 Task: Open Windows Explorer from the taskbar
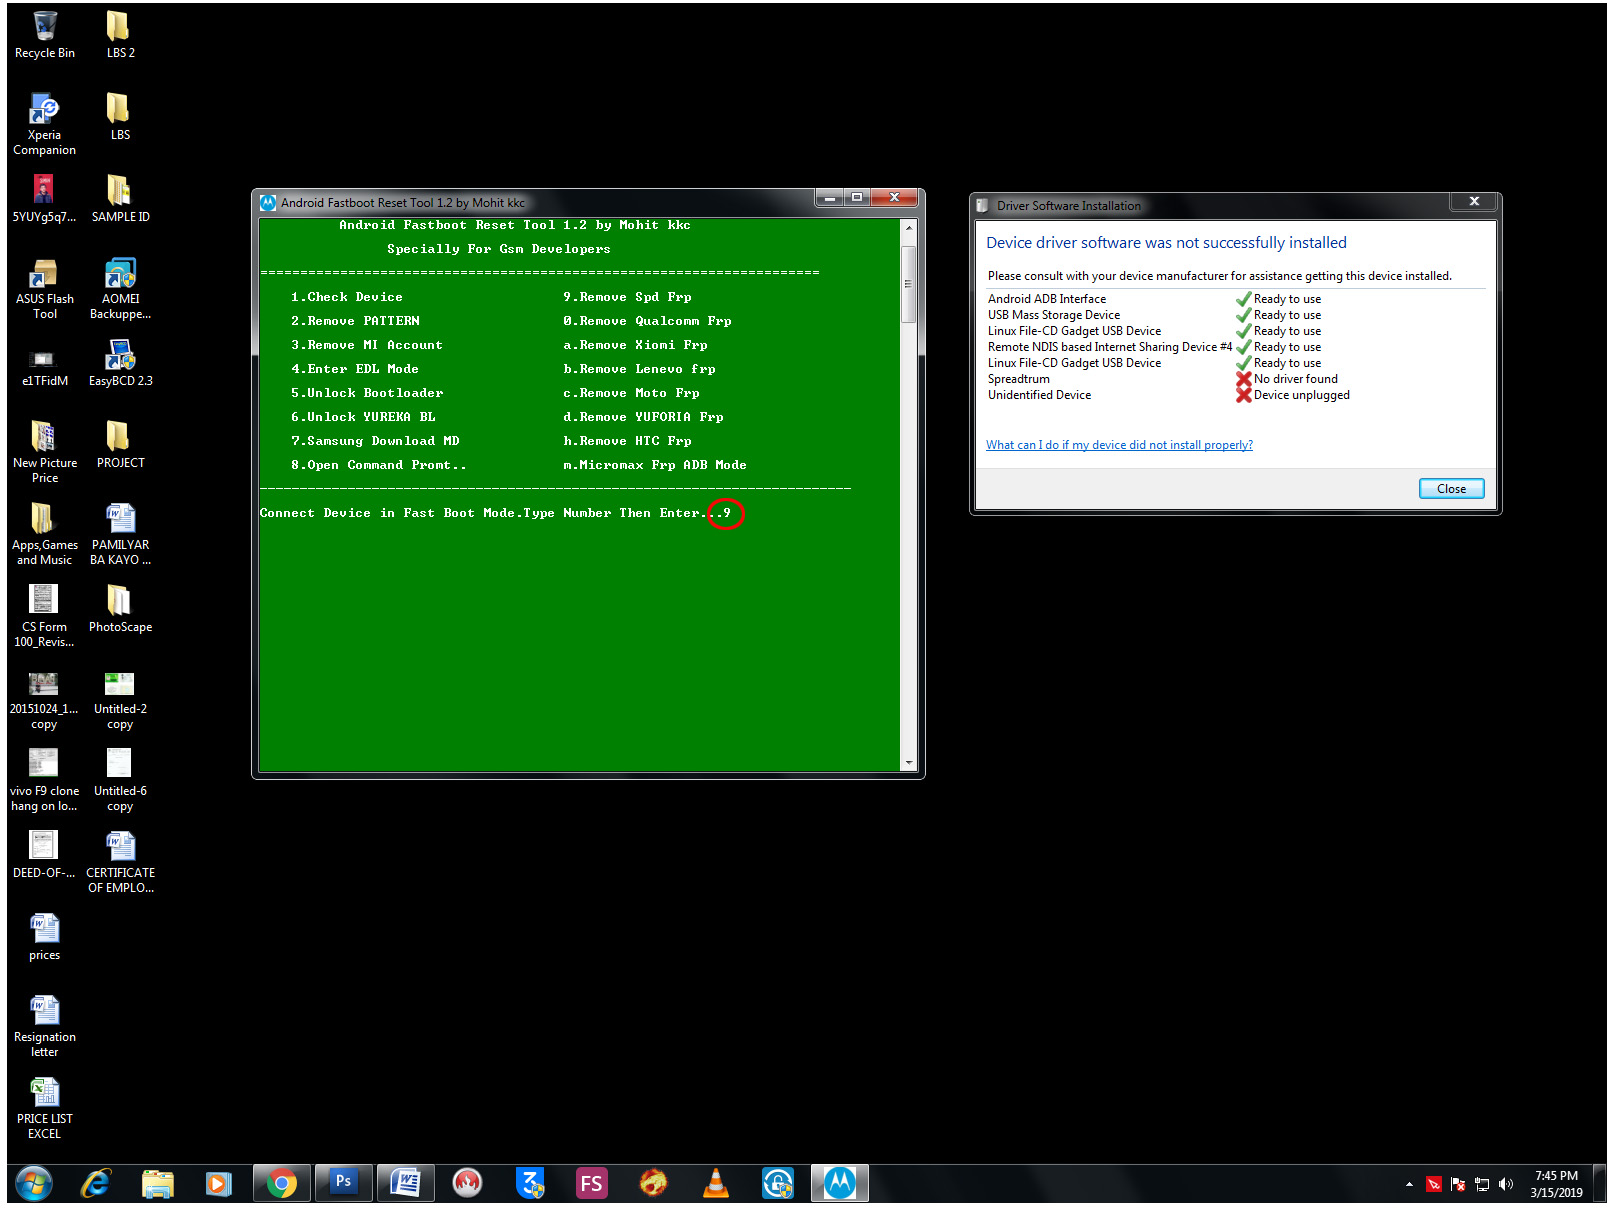158,1184
